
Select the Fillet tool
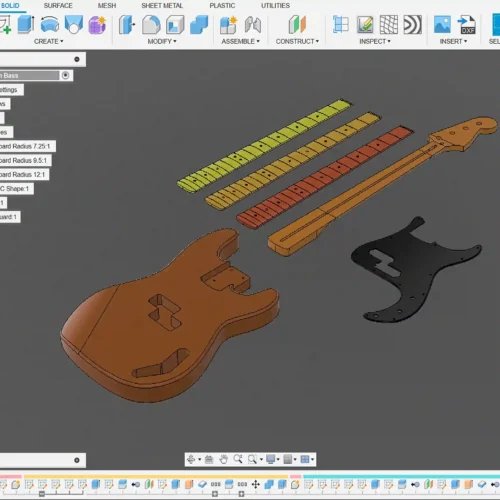click(x=151, y=24)
